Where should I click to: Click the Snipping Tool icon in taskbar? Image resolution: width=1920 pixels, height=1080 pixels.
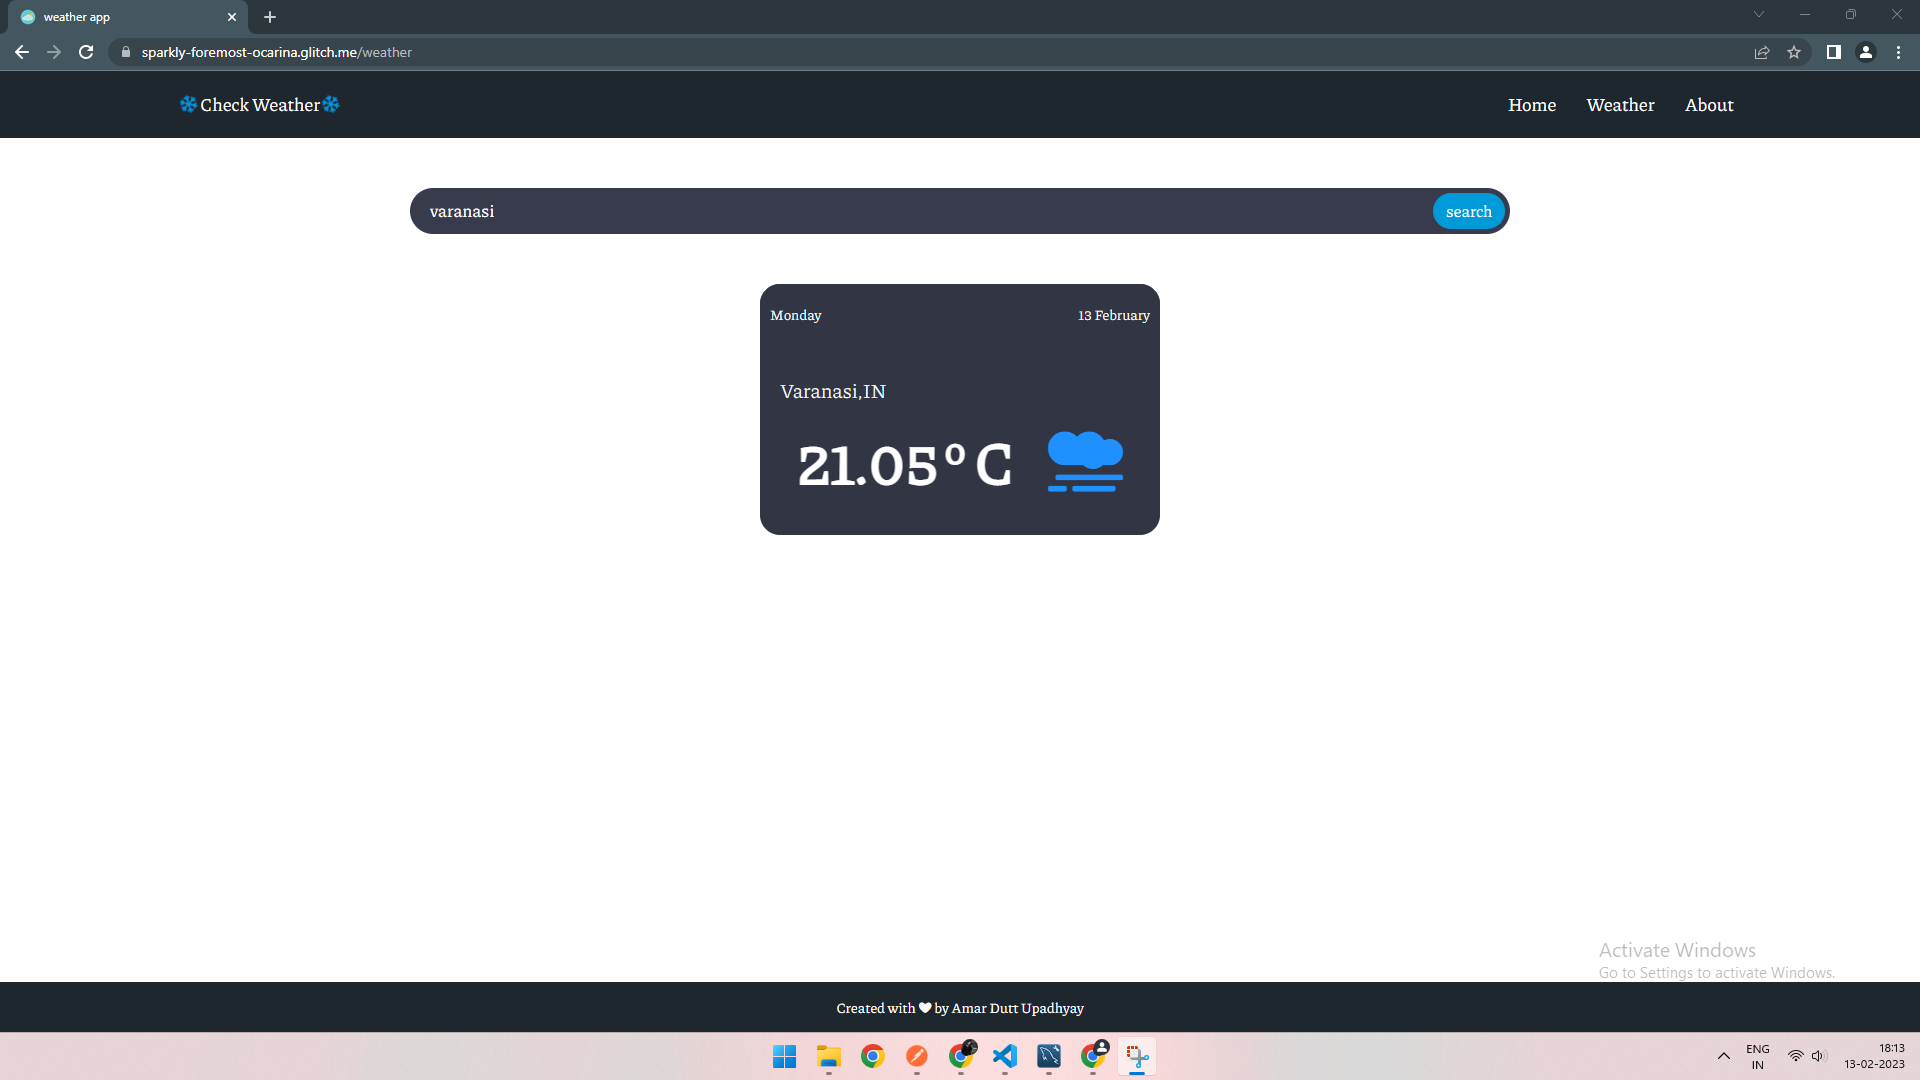click(x=1137, y=1056)
